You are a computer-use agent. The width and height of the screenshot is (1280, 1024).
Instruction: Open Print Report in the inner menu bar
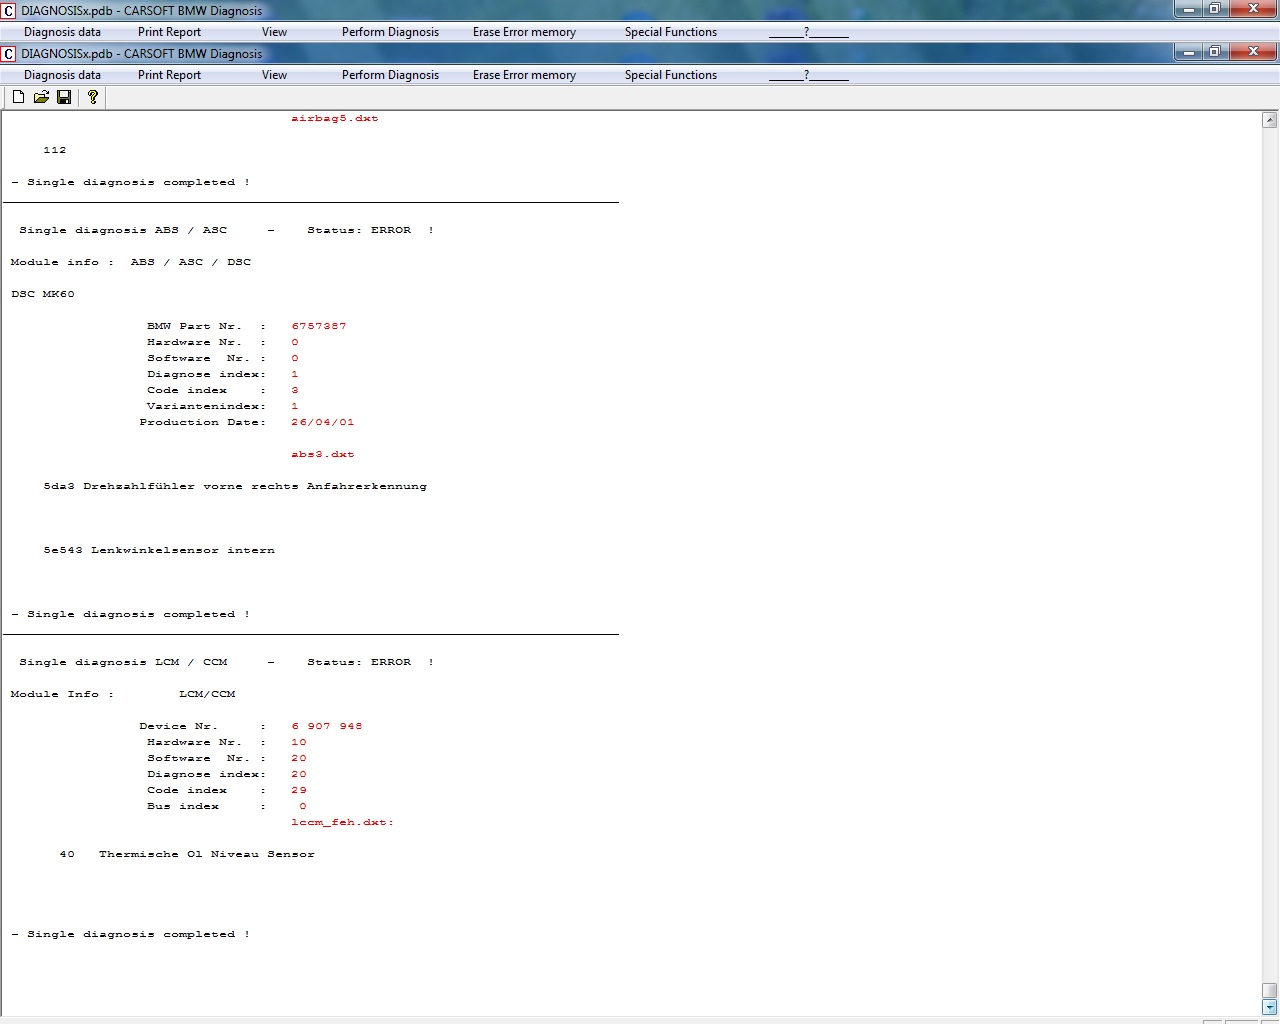(169, 75)
